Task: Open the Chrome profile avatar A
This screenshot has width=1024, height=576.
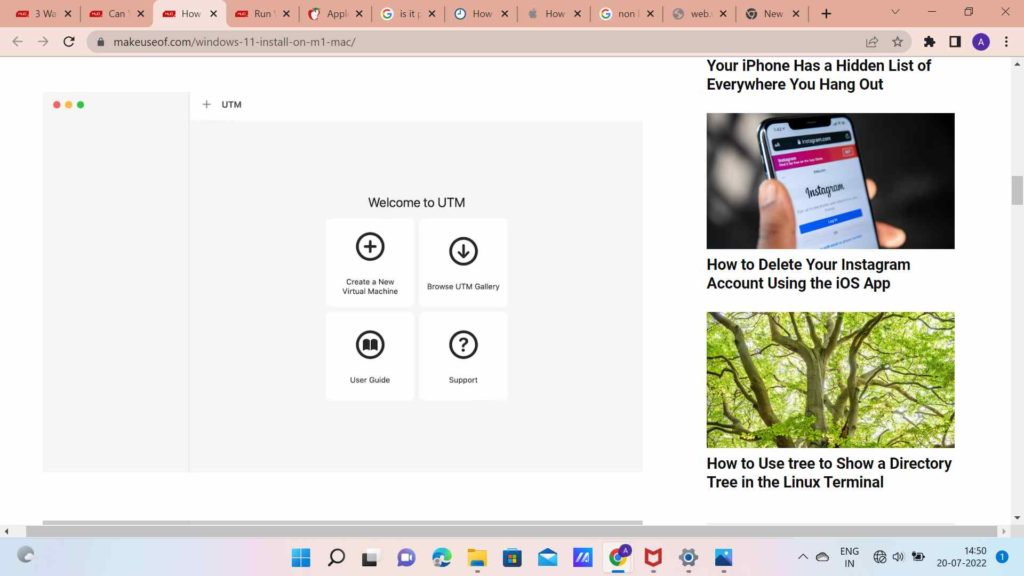Action: tap(980, 42)
